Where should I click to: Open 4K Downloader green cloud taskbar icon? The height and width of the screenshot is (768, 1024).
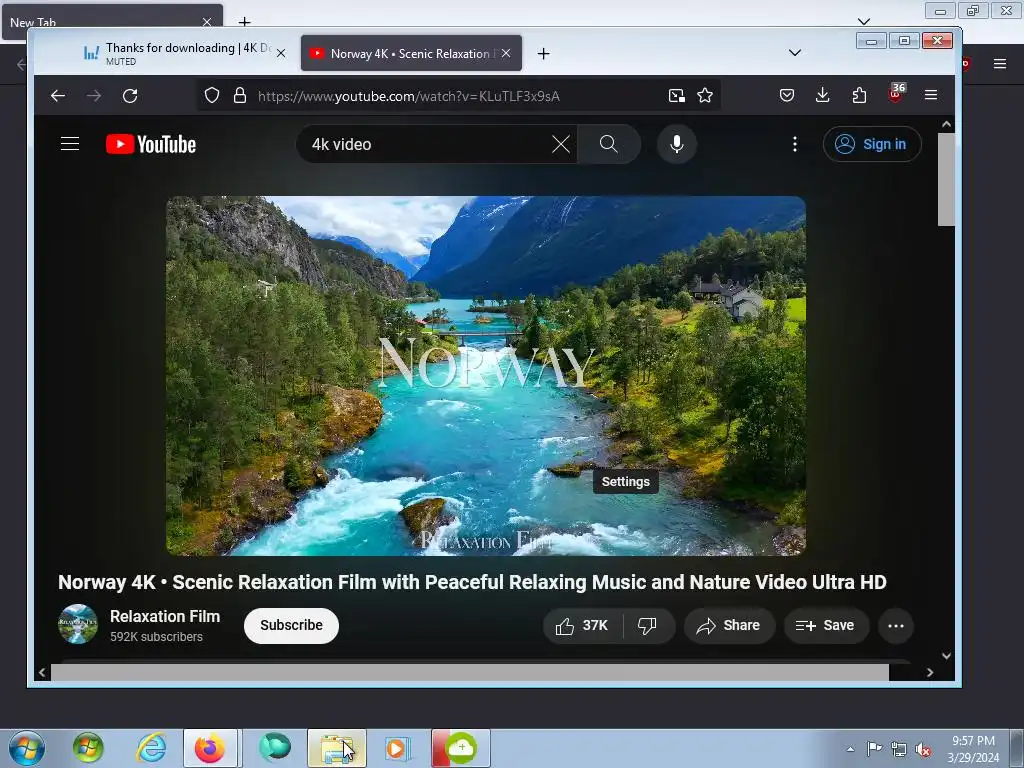[x=460, y=748]
